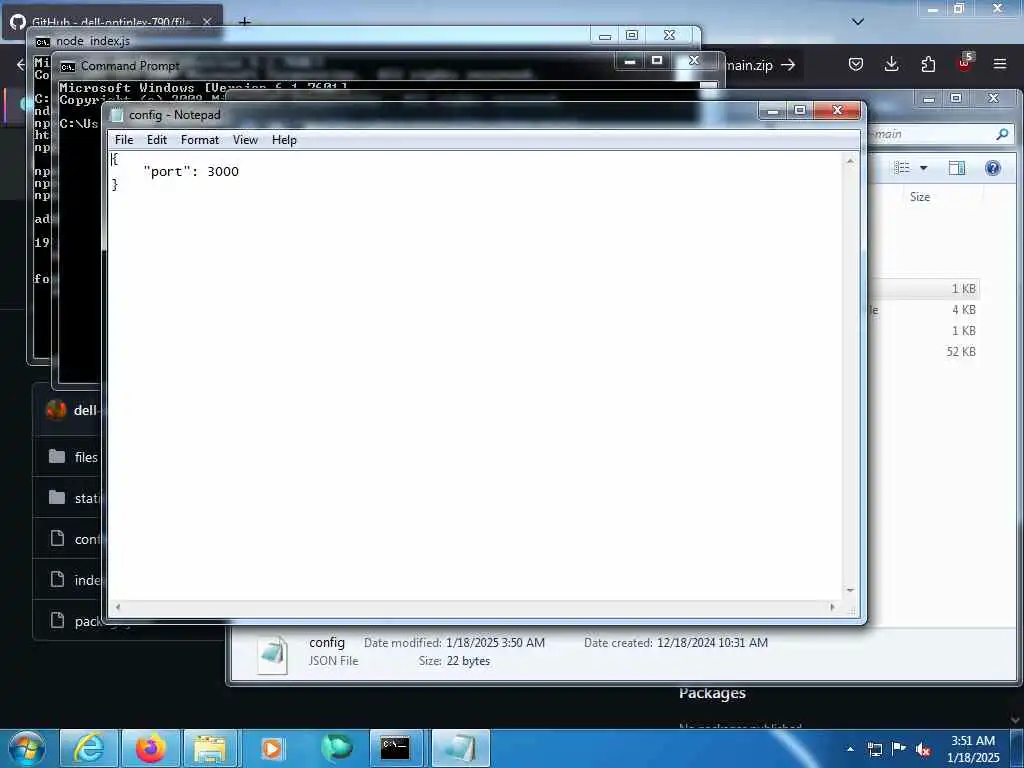Click the Notepad vertical scrollbar down arrow
This screenshot has width=1024, height=768.
(x=850, y=590)
